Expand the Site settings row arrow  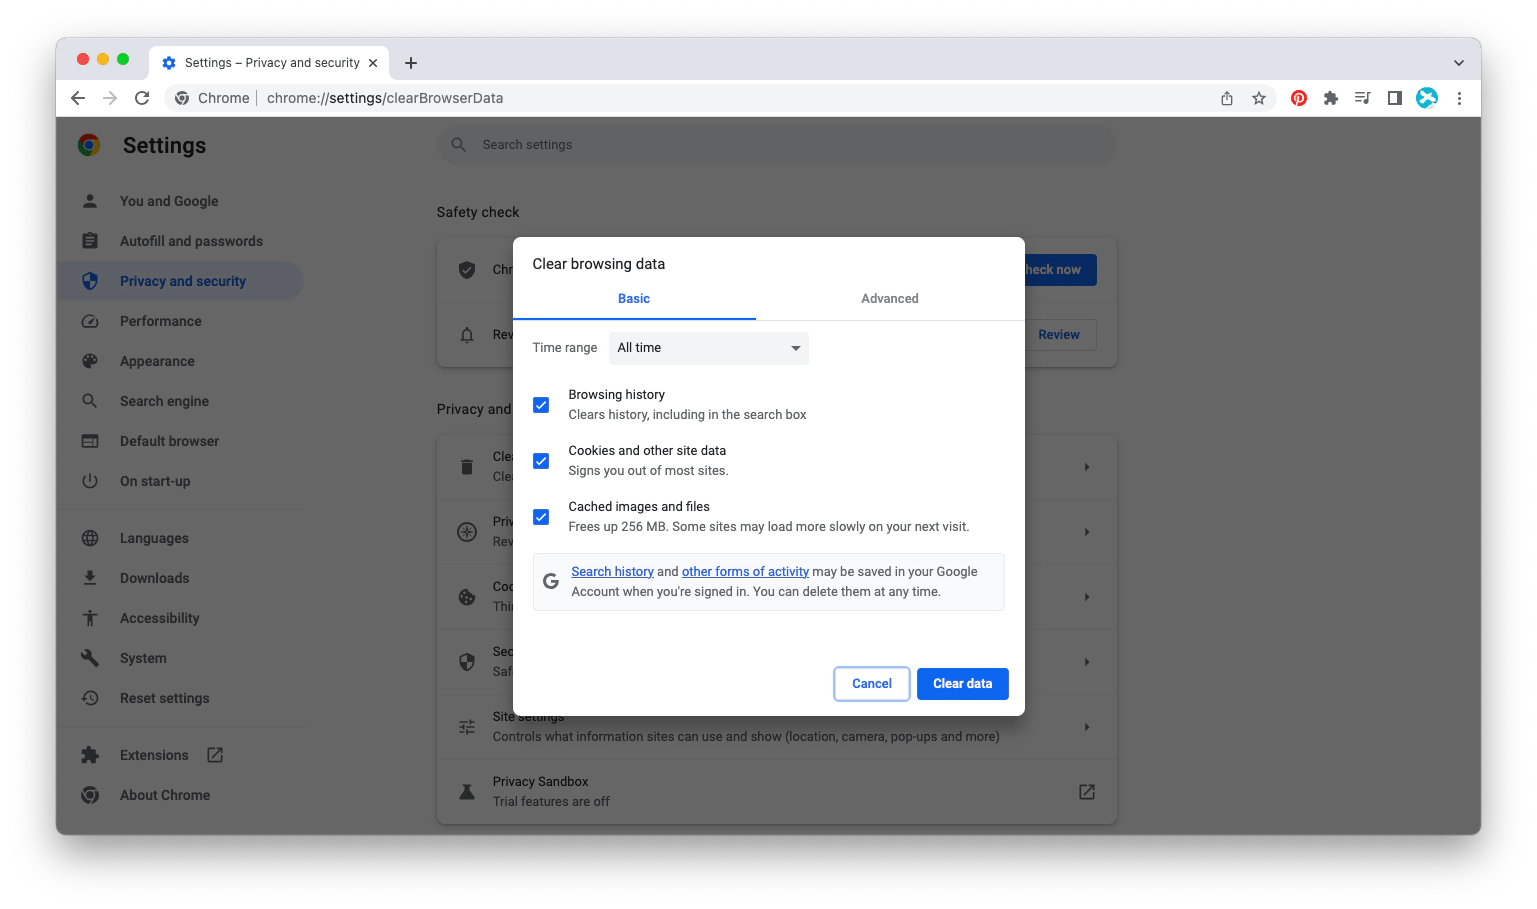(x=1087, y=727)
